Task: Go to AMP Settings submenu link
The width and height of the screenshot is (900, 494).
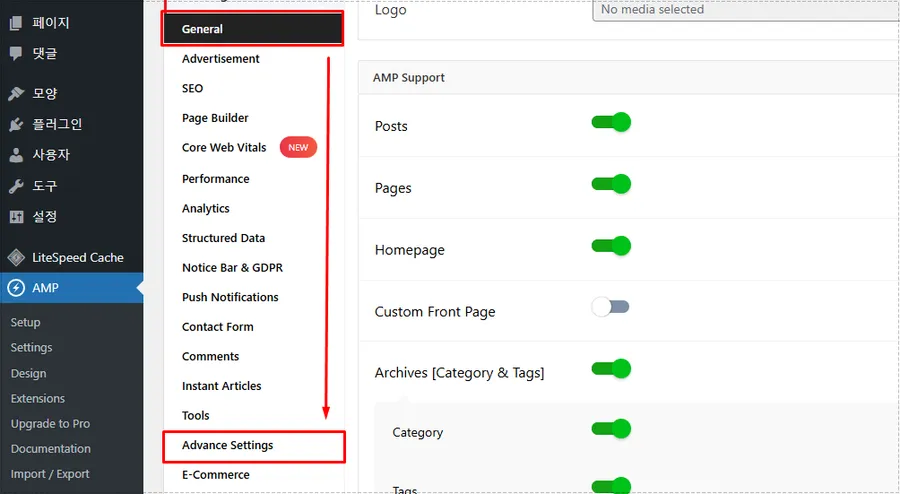Action: click(x=31, y=348)
